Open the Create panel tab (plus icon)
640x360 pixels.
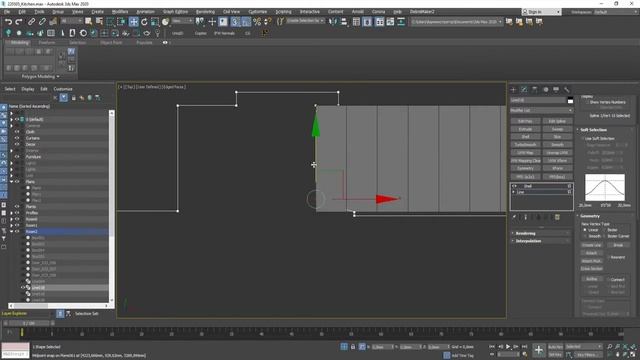coord(513,89)
